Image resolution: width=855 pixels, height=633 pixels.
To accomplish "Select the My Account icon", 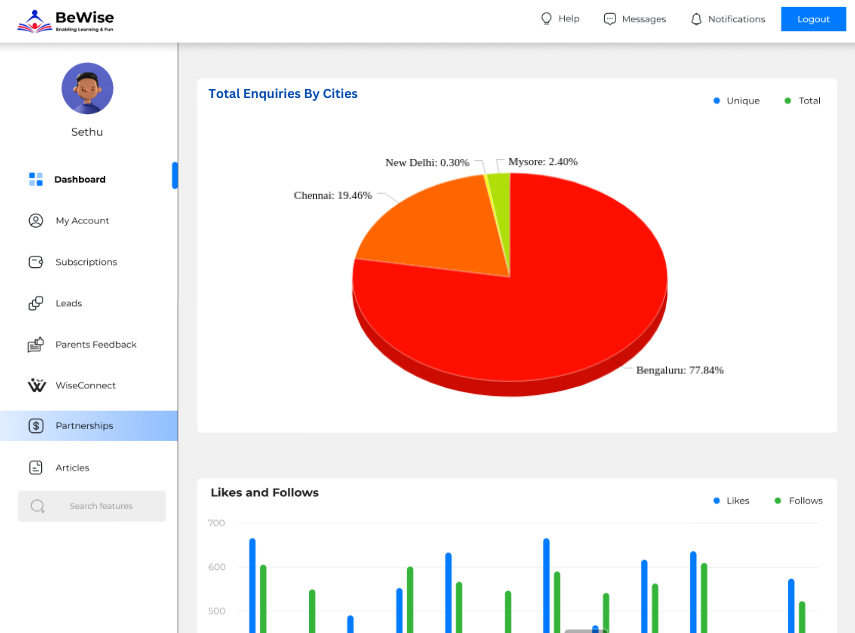I will [34, 220].
